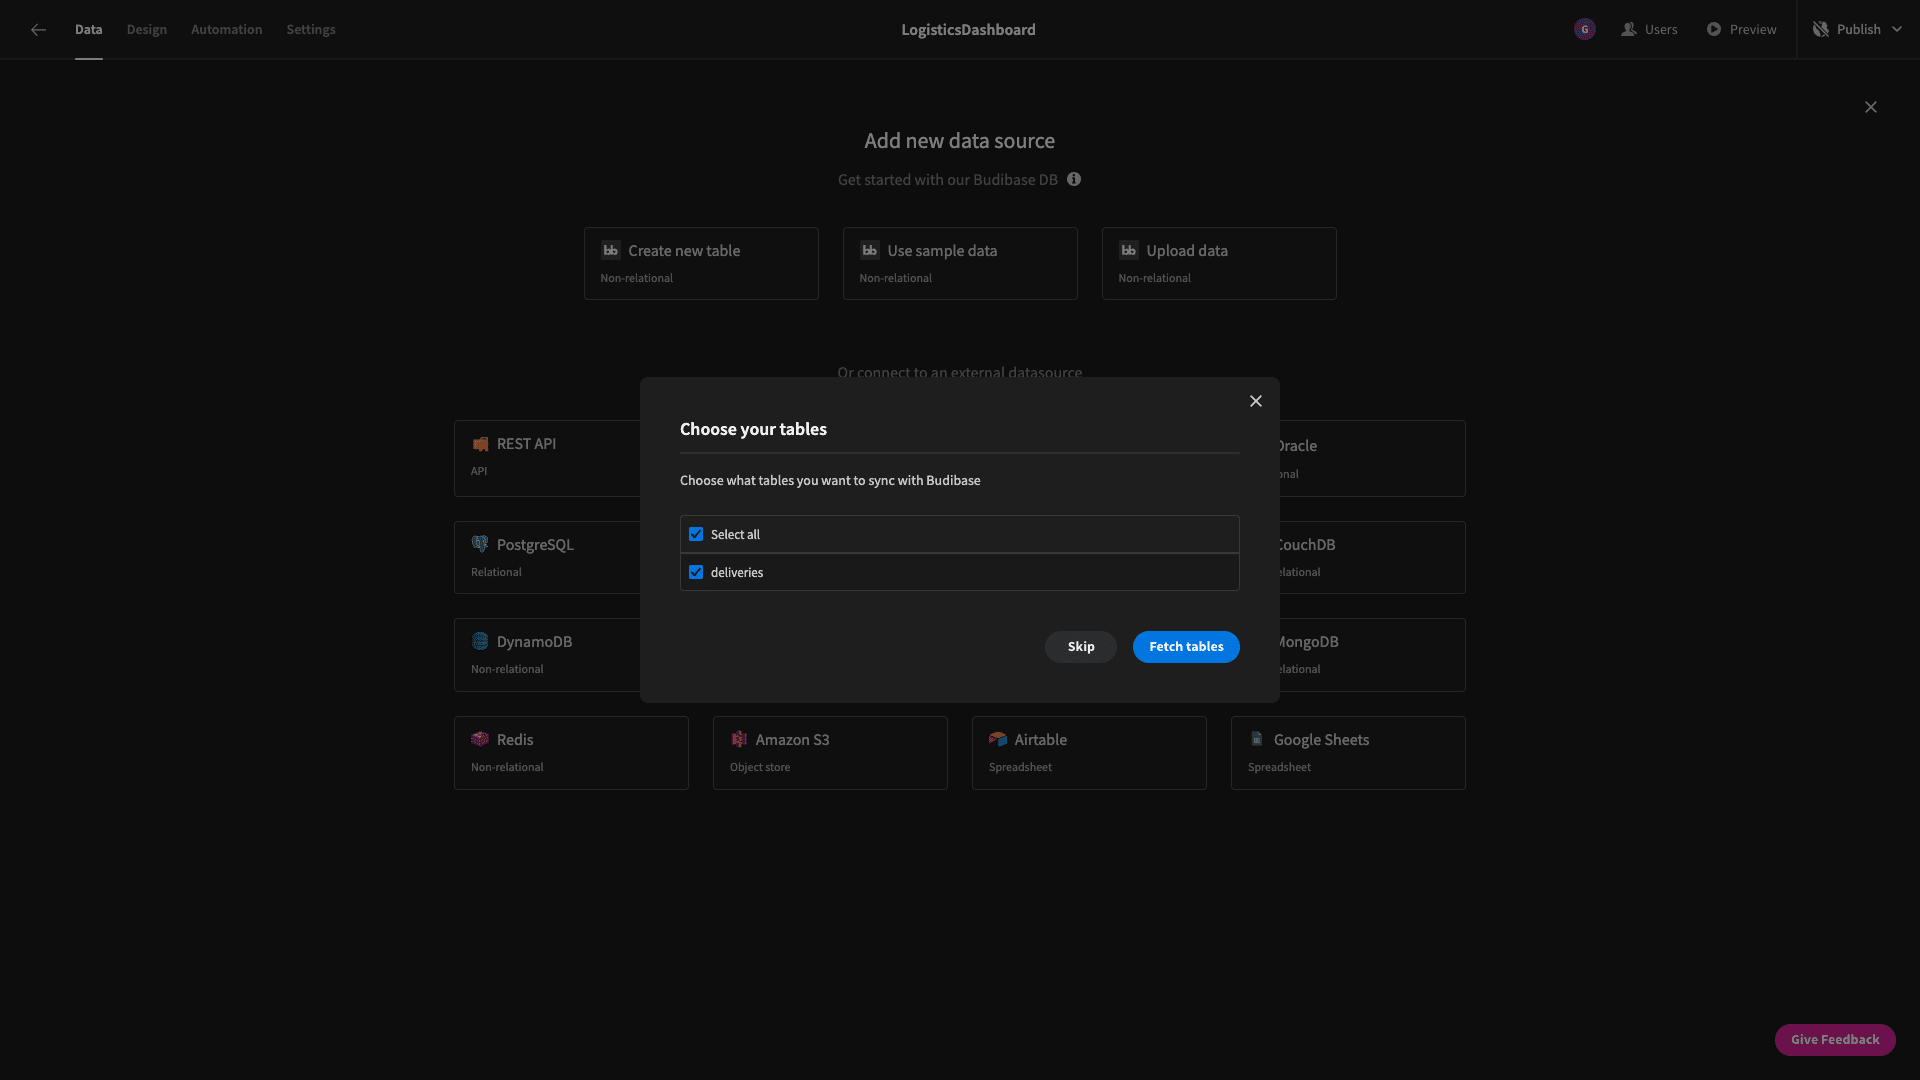
Task: Click the Fetch tables button
Action: click(x=1186, y=647)
